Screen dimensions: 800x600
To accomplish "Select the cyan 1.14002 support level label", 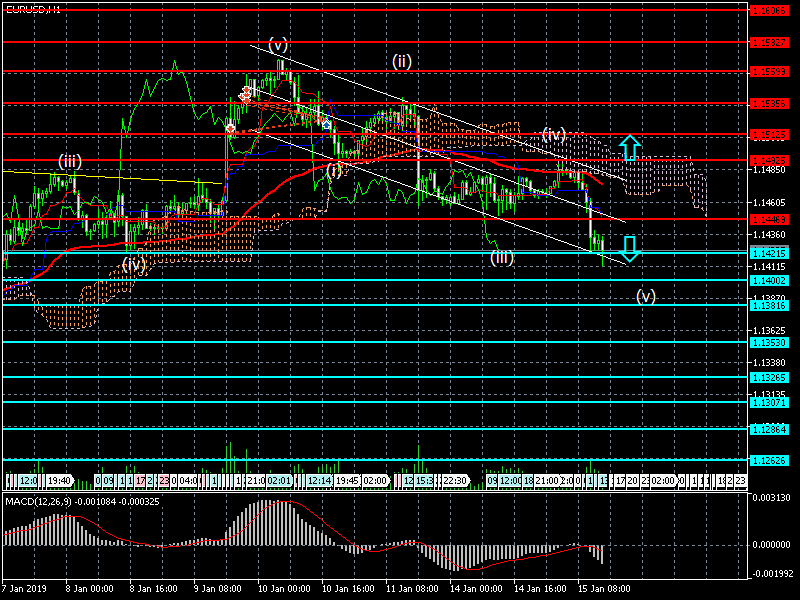I will click(770, 280).
